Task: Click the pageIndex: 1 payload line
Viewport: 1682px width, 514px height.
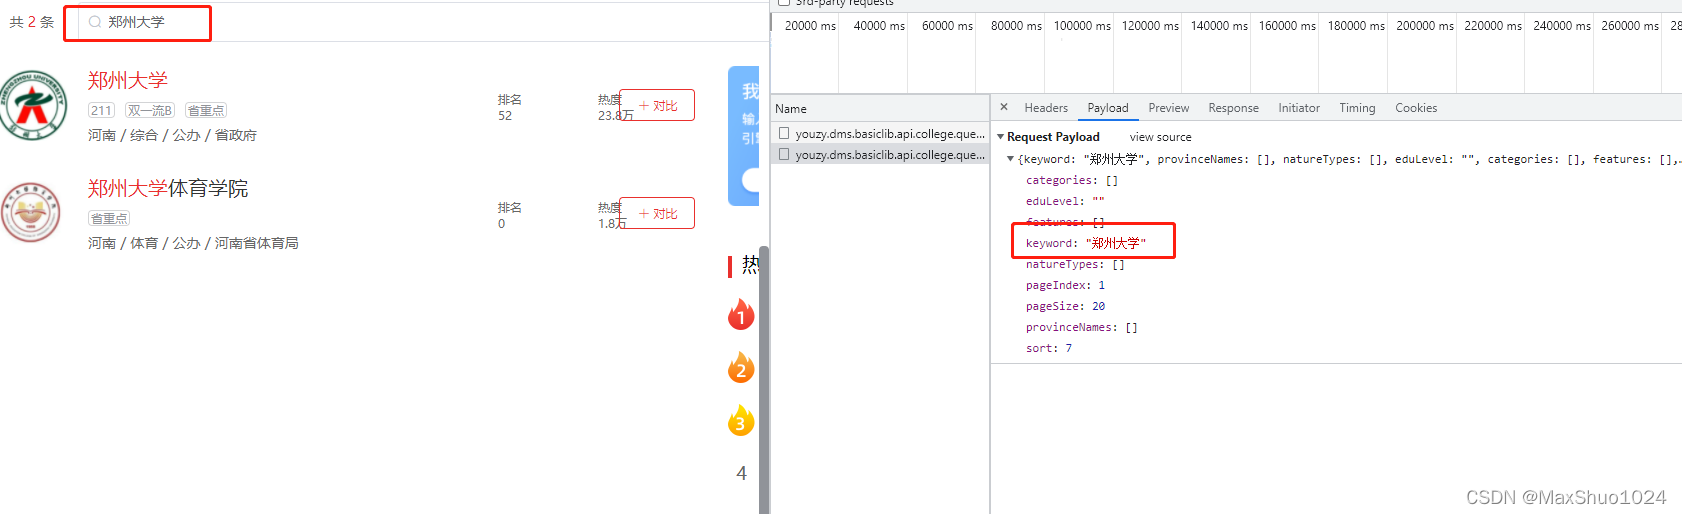Action: click(1065, 285)
